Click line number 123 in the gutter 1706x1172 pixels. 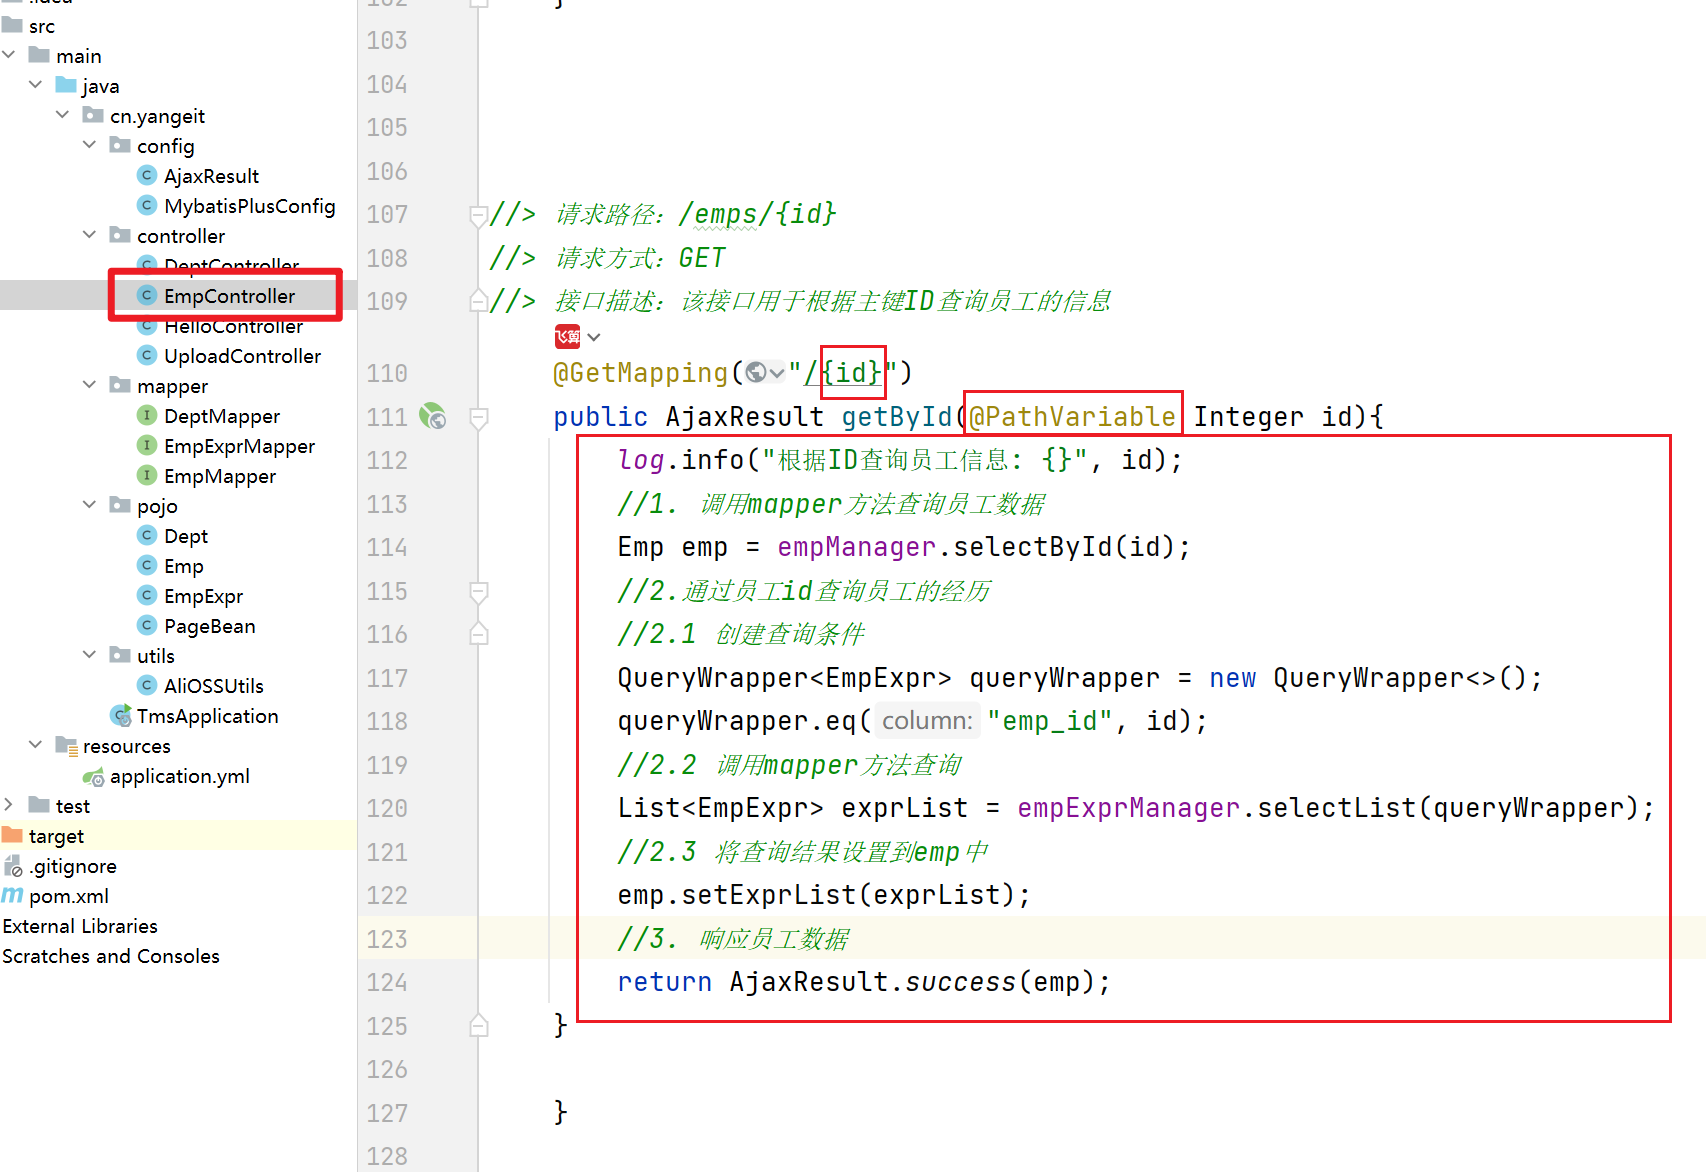coord(387,939)
